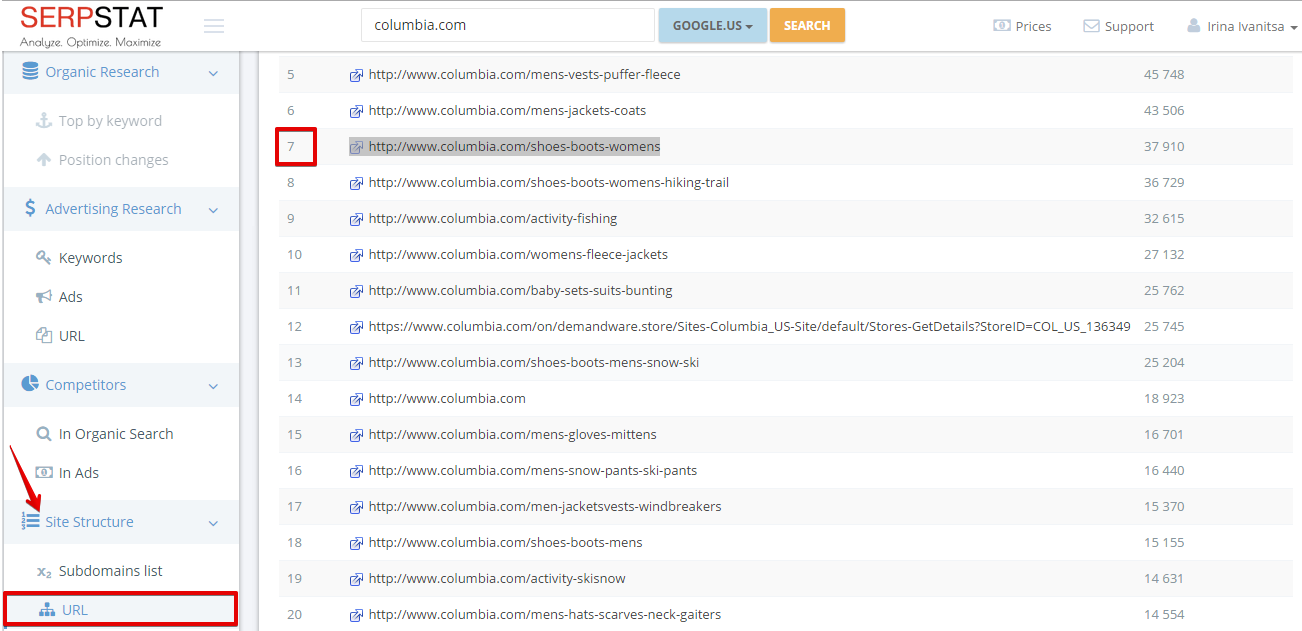This screenshot has width=1302, height=631.
Task: Open external link icon for demandware.store URL
Action: pyautogui.click(x=356, y=327)
